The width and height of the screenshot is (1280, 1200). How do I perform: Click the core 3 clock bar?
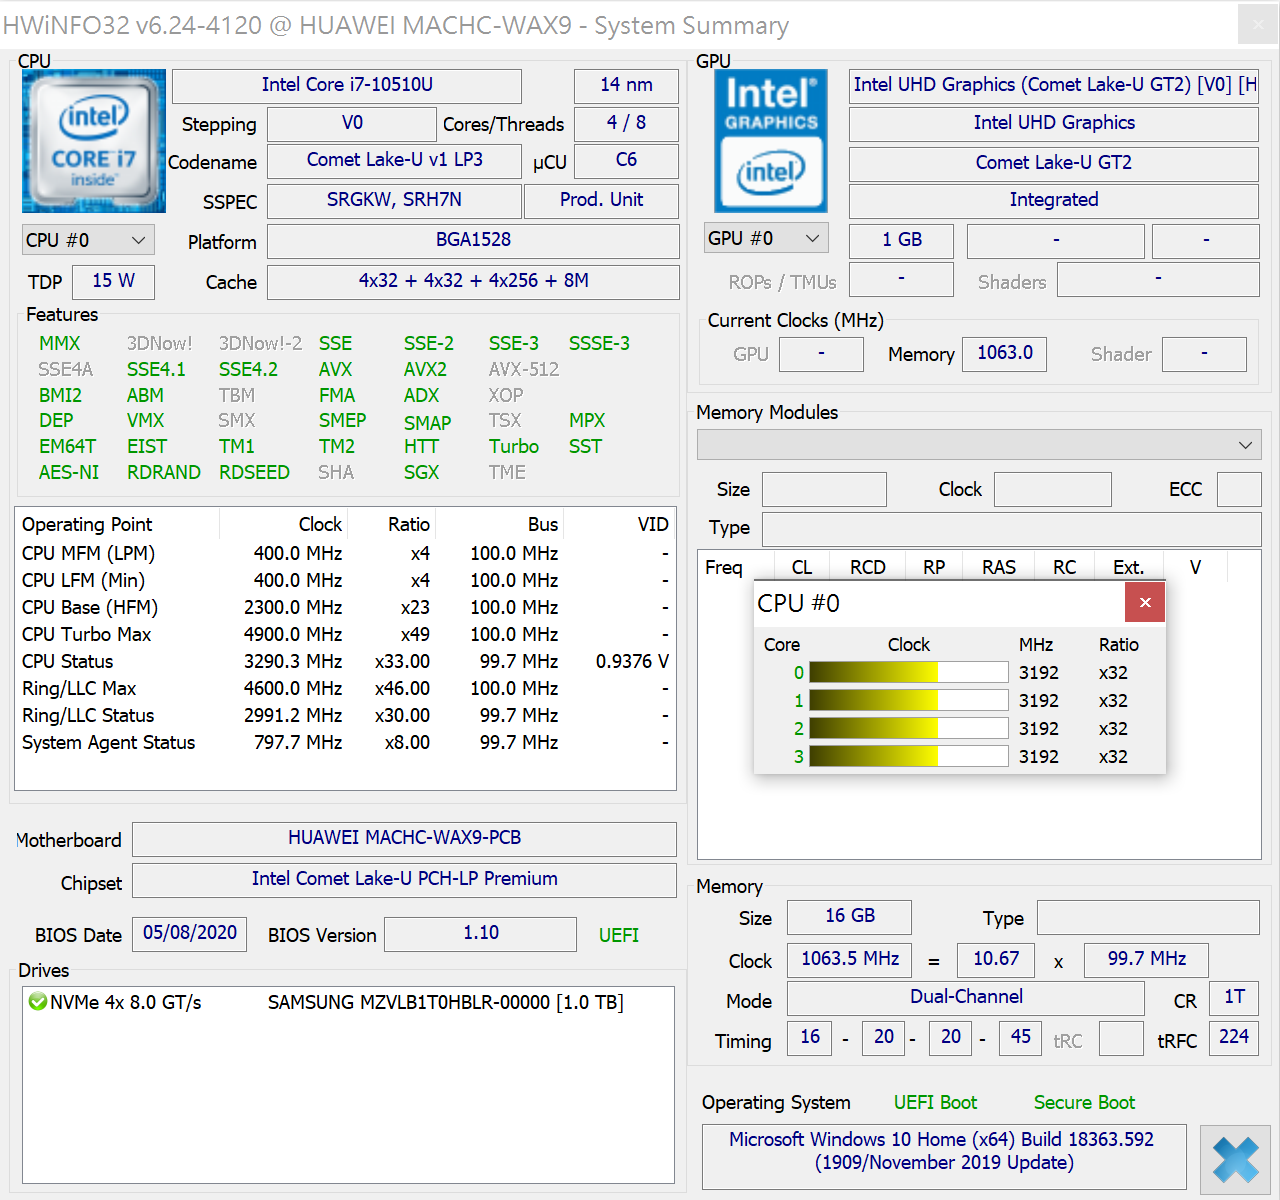908,757
